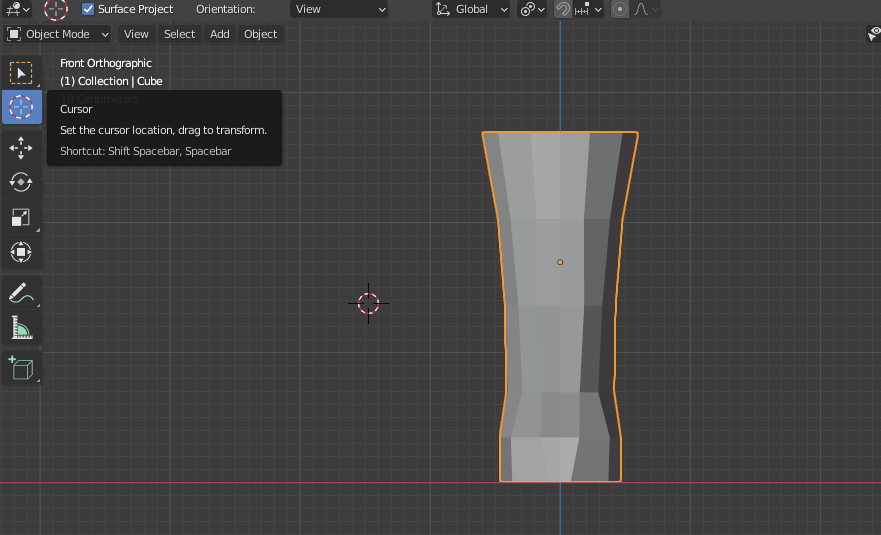
Task: Select the Measure ruler tool
Action: click(x=21, y=327)
